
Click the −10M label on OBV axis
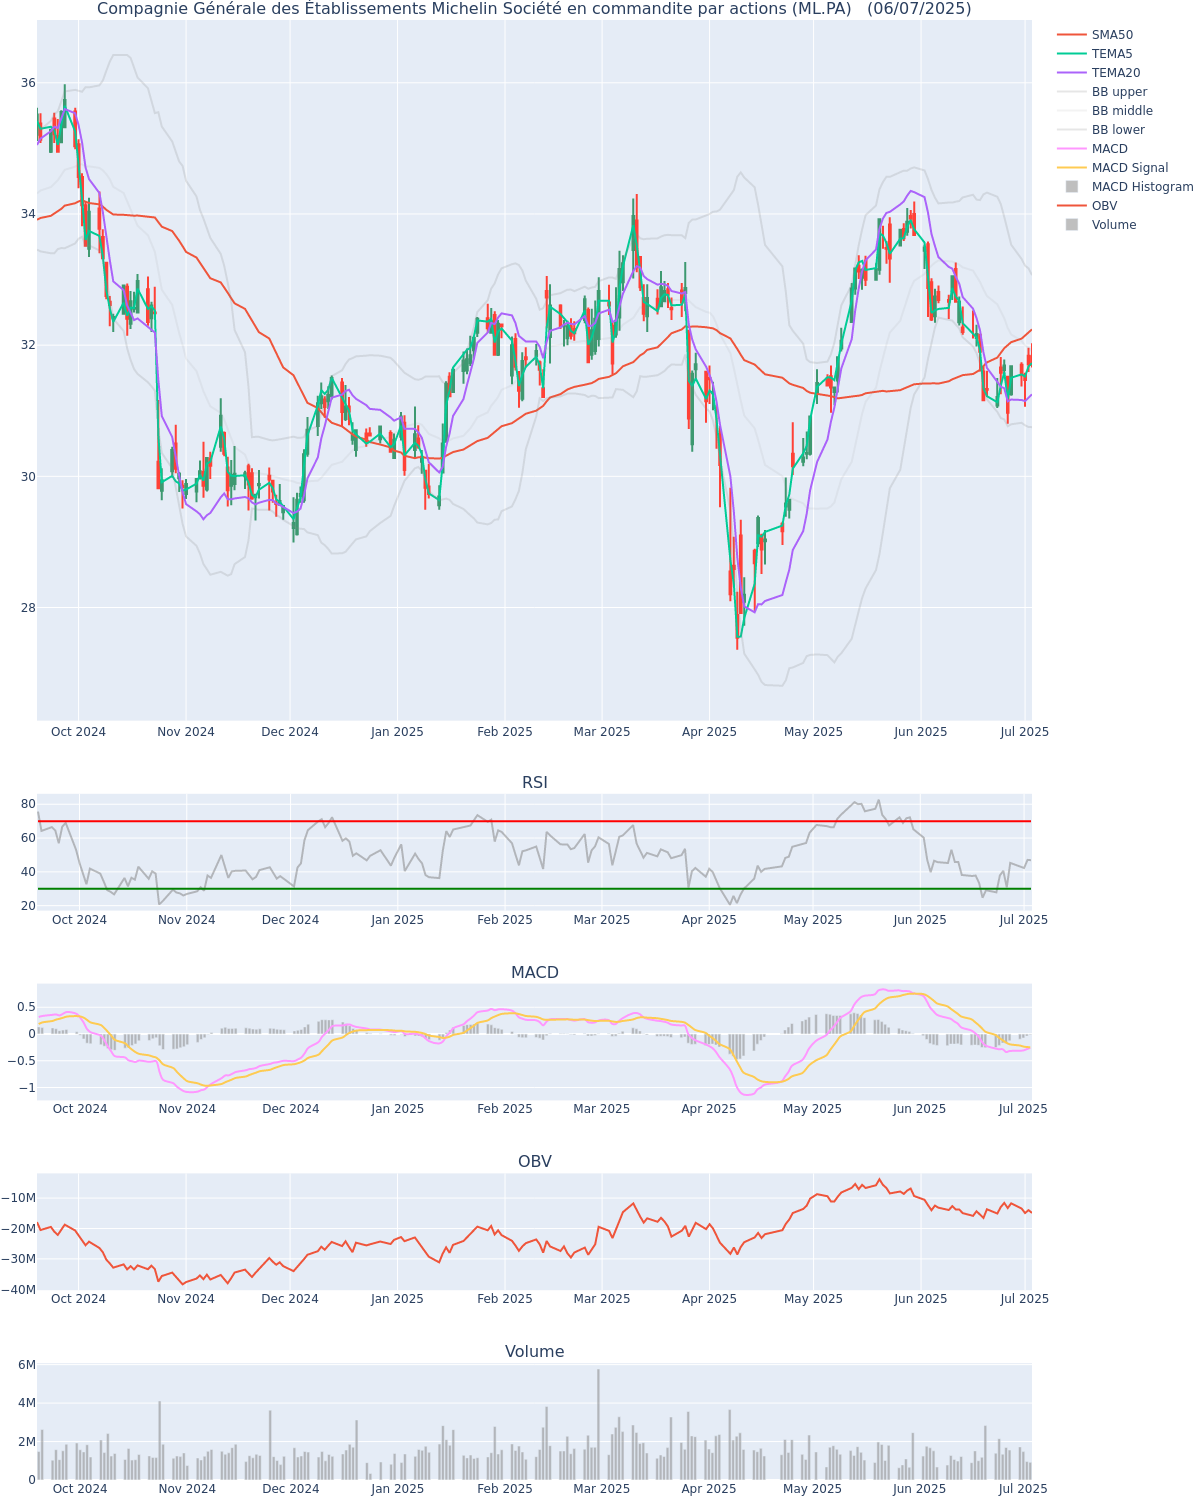tap(19, 1198)
